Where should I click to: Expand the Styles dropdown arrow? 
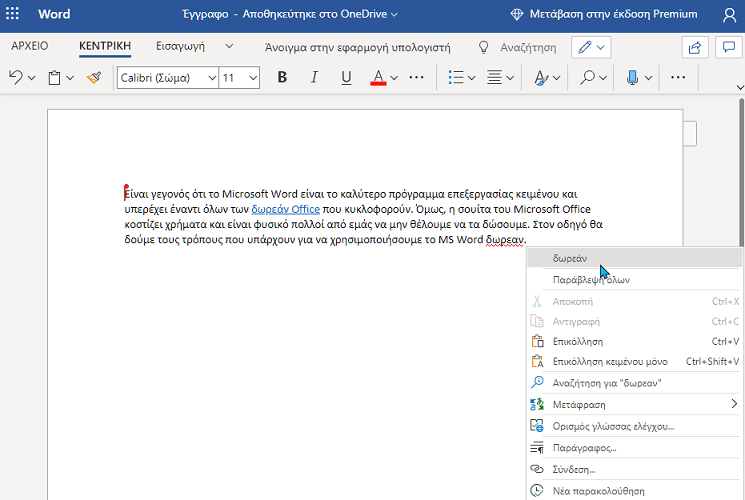(x=557, y=77)
